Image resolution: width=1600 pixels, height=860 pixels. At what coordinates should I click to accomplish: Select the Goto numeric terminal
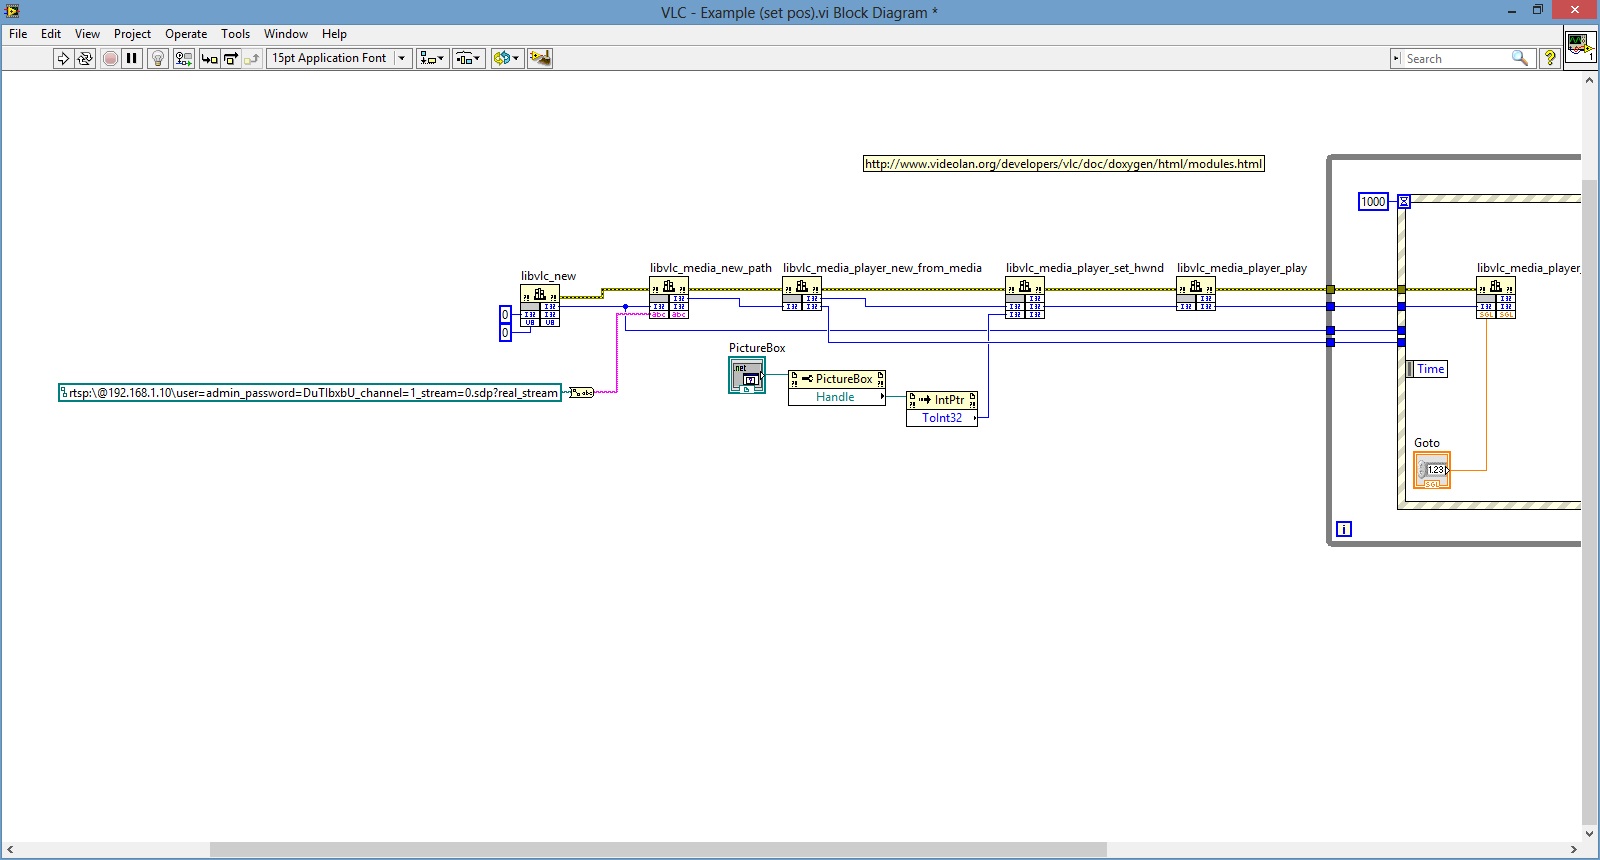1432,470
